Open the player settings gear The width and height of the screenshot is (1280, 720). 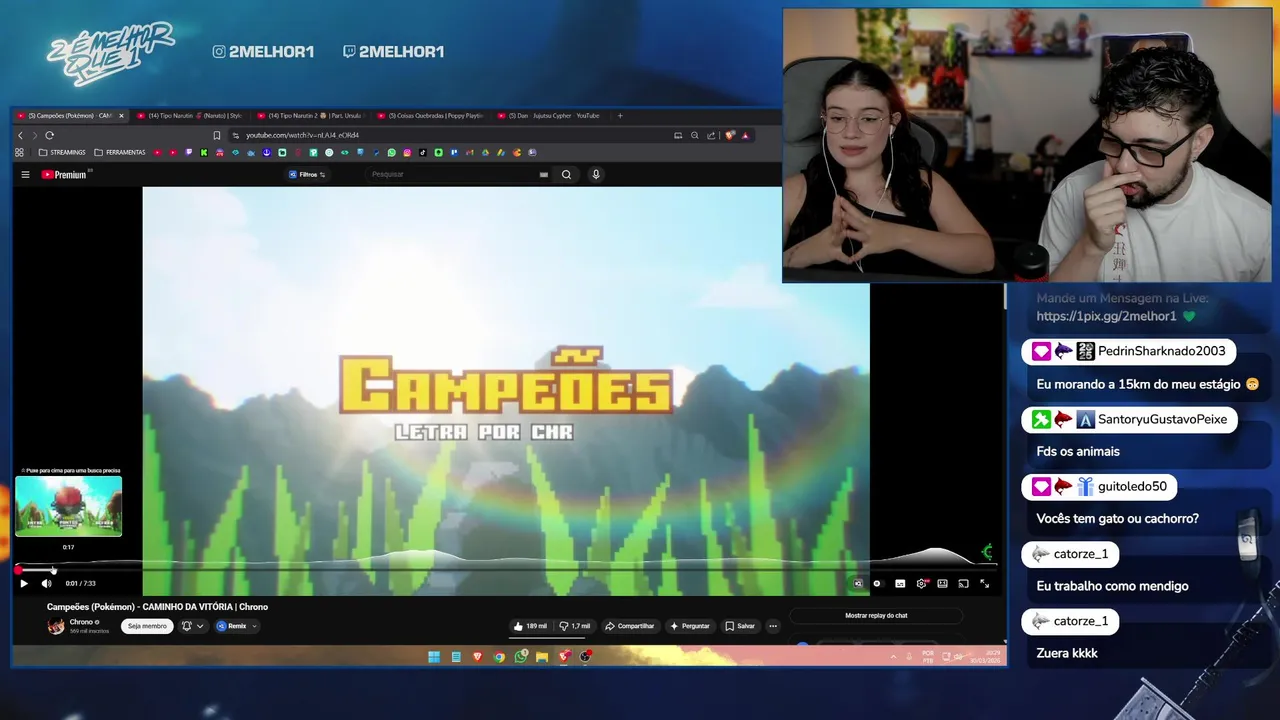coord(922,583)
